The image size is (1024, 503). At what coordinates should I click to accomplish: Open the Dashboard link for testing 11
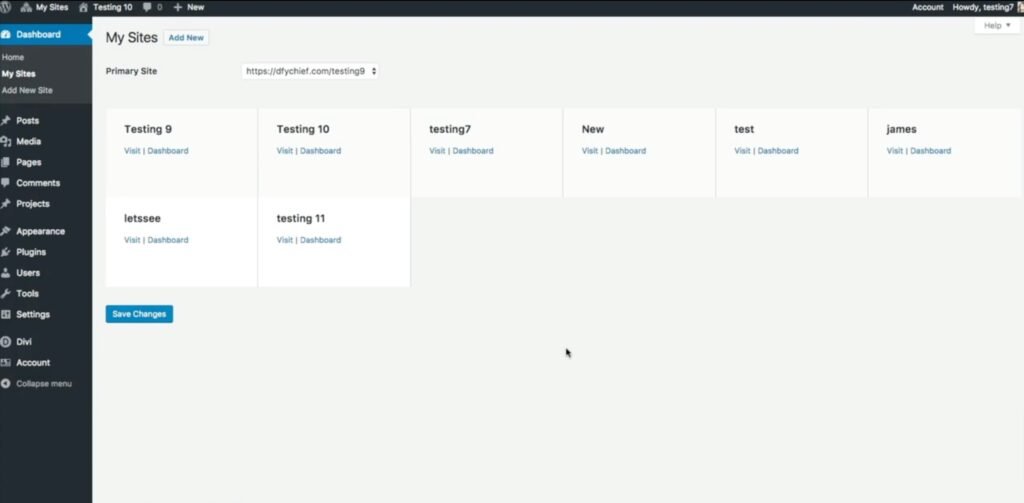pyautogui.click(x=321, y=240)
